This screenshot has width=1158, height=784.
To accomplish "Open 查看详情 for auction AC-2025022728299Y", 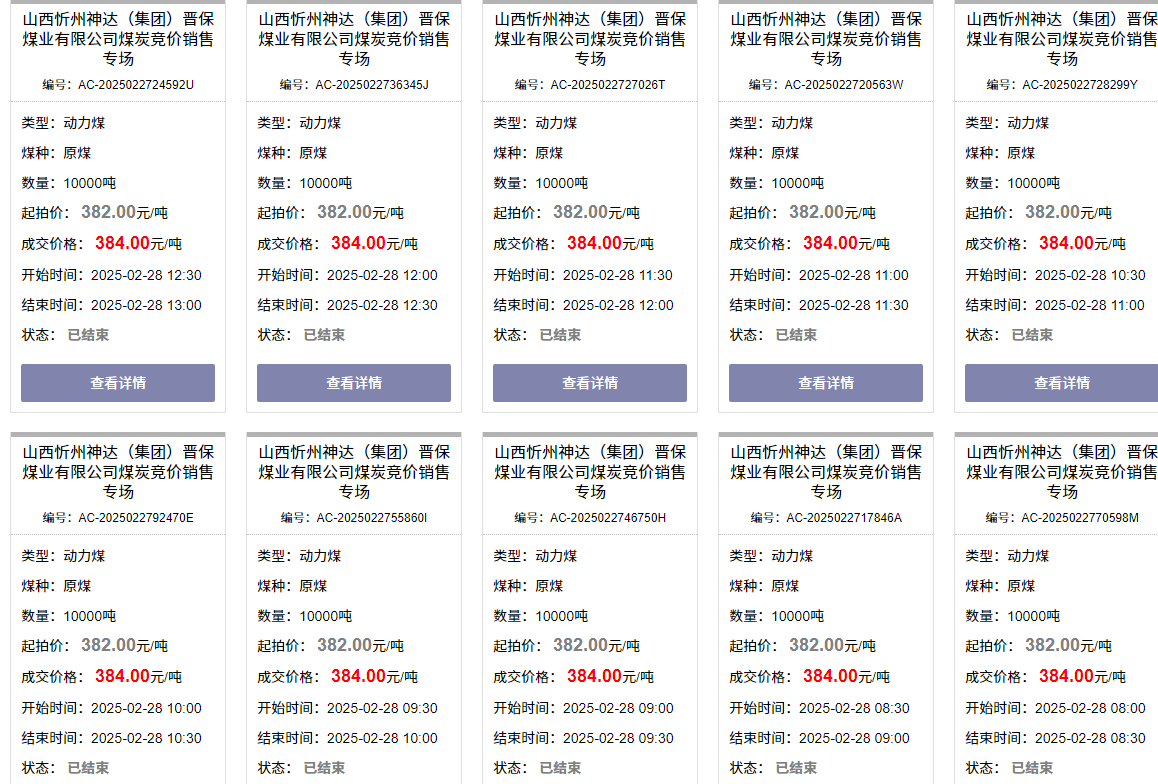I will click(1061, 383).
